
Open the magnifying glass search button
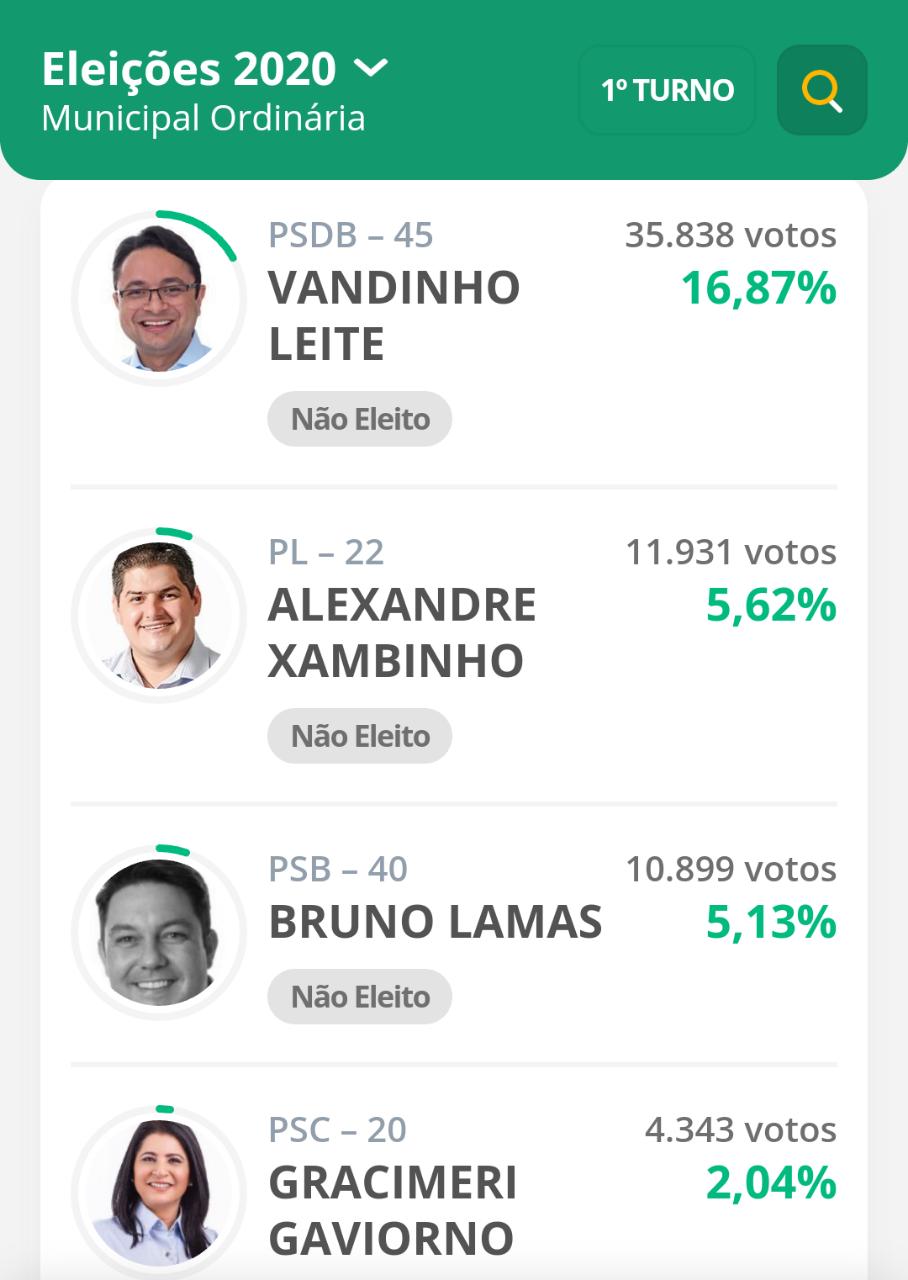click(x=822, y=90)
